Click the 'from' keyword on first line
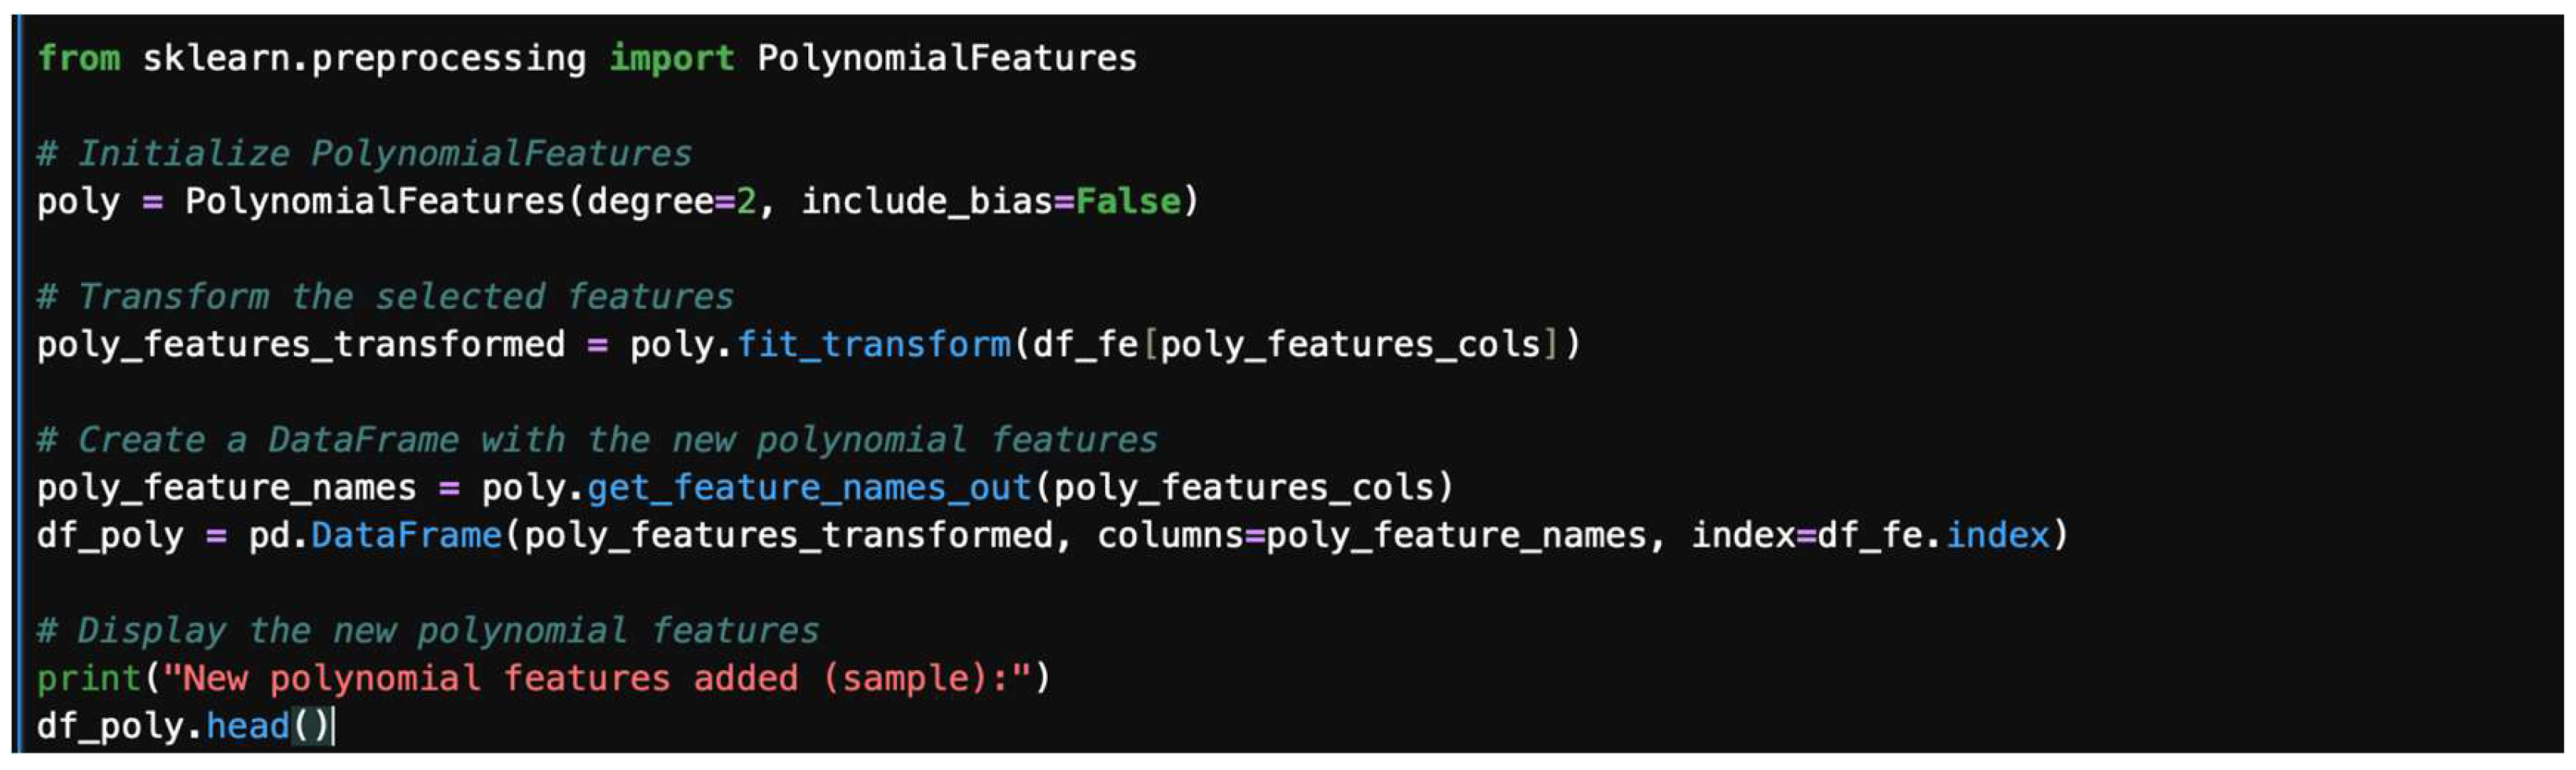Screen dimensions: 2576x770 78,58
